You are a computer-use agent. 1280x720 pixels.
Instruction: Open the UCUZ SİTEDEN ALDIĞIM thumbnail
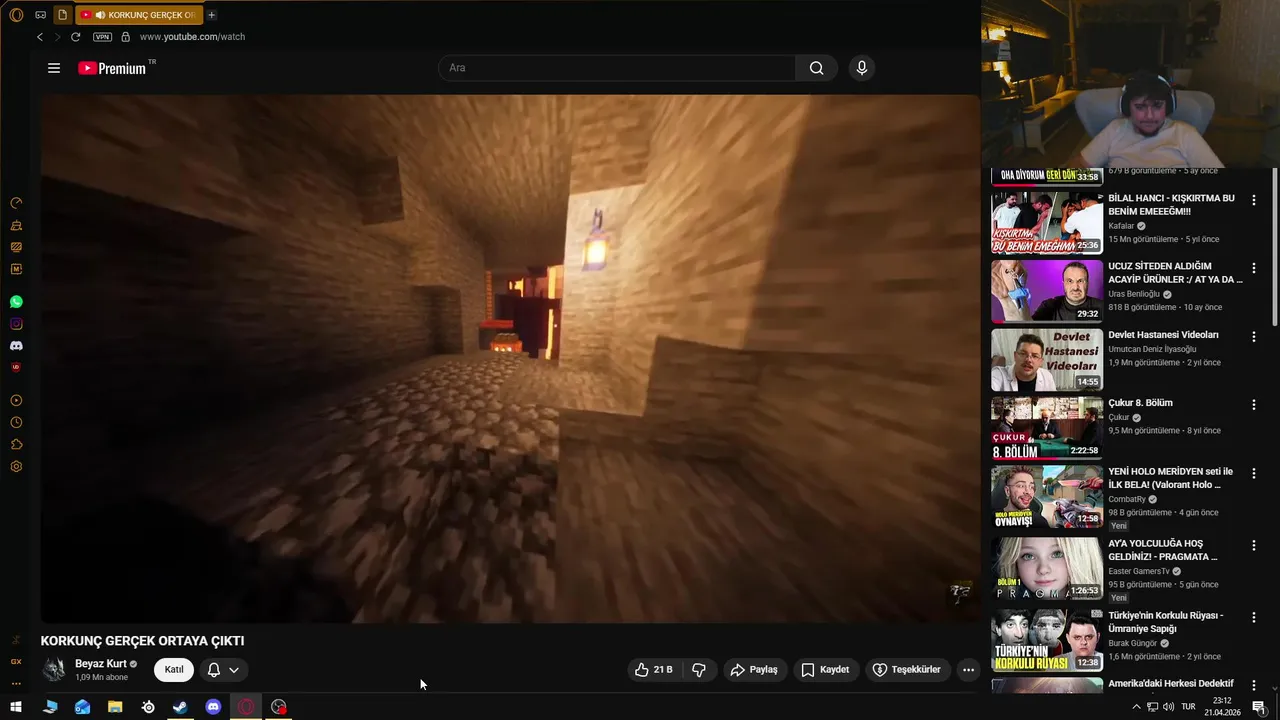1047,291
